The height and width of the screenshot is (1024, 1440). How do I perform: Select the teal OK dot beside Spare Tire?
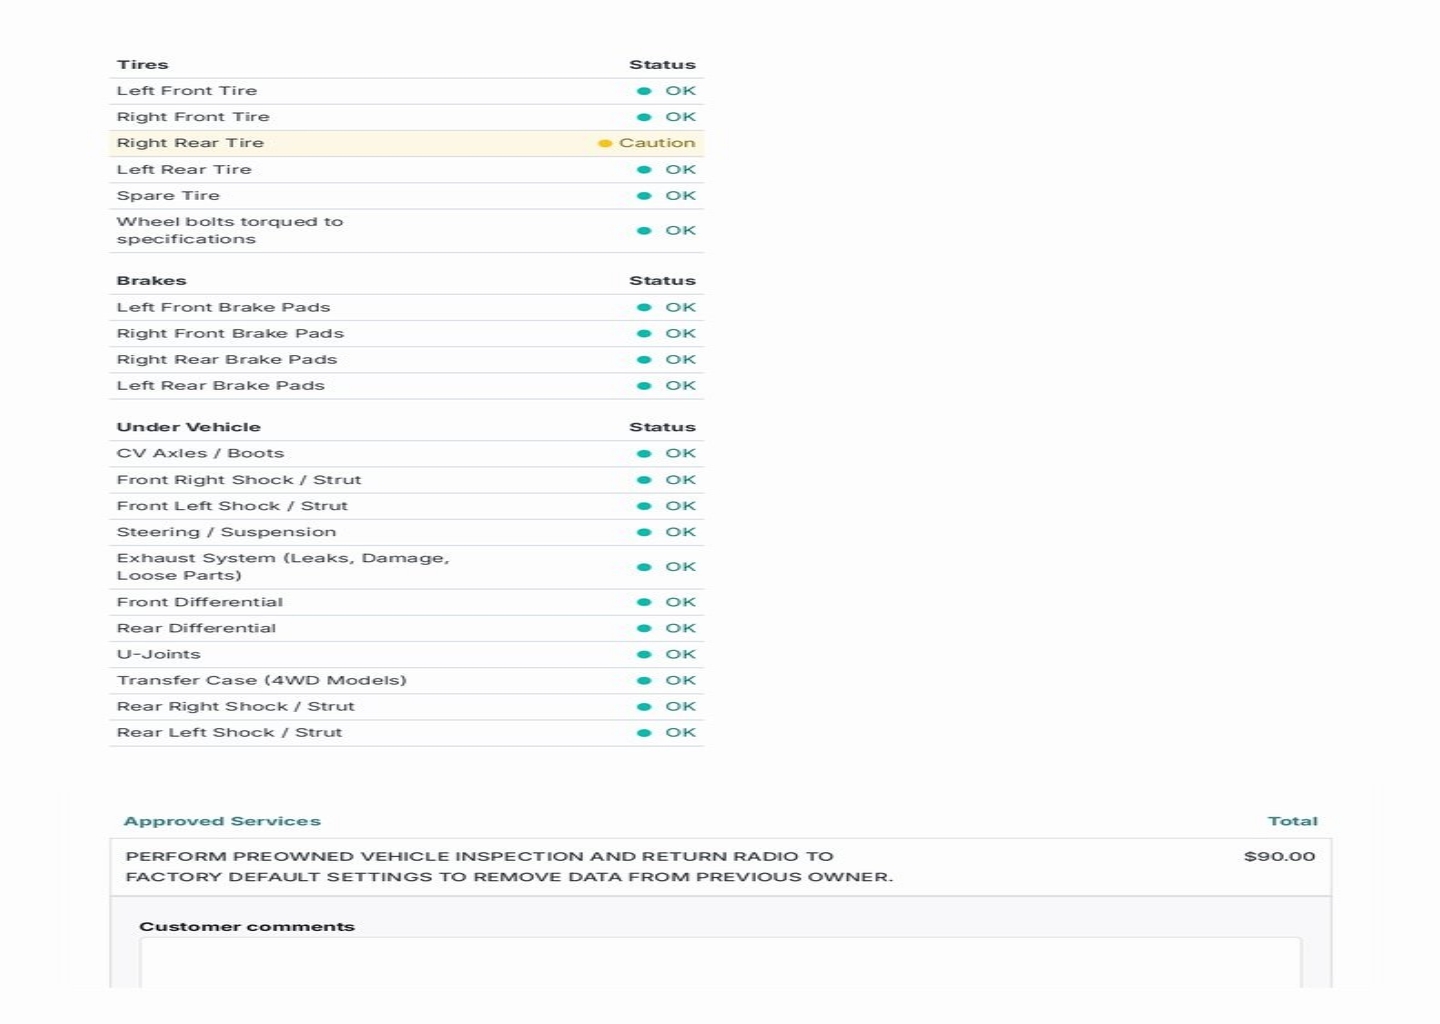coord(644,196)
